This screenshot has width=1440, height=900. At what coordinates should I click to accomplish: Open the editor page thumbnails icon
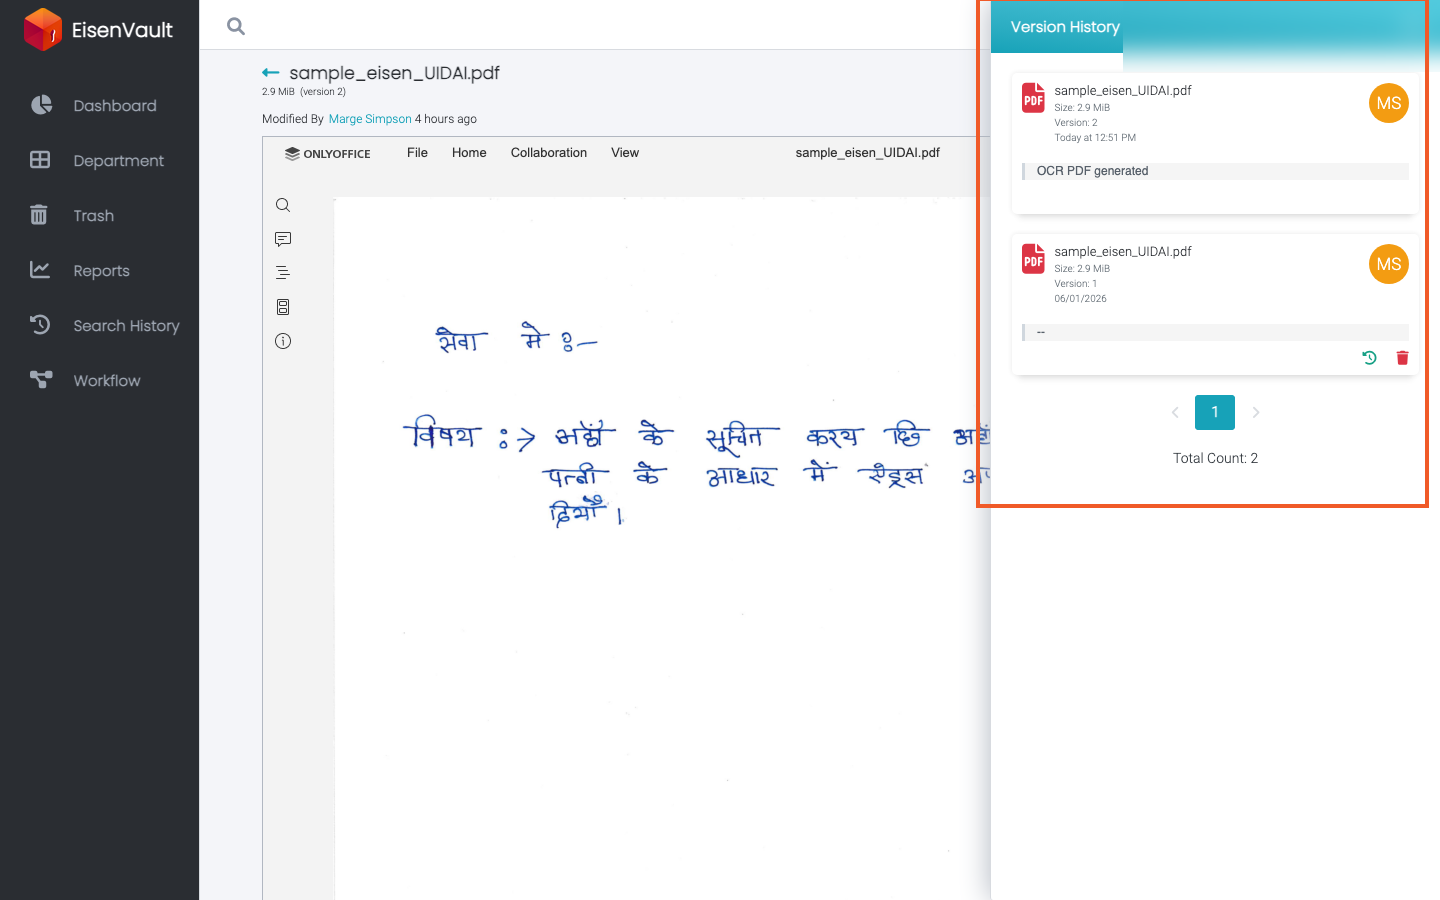pyautogui.click(x=283, y=307)
